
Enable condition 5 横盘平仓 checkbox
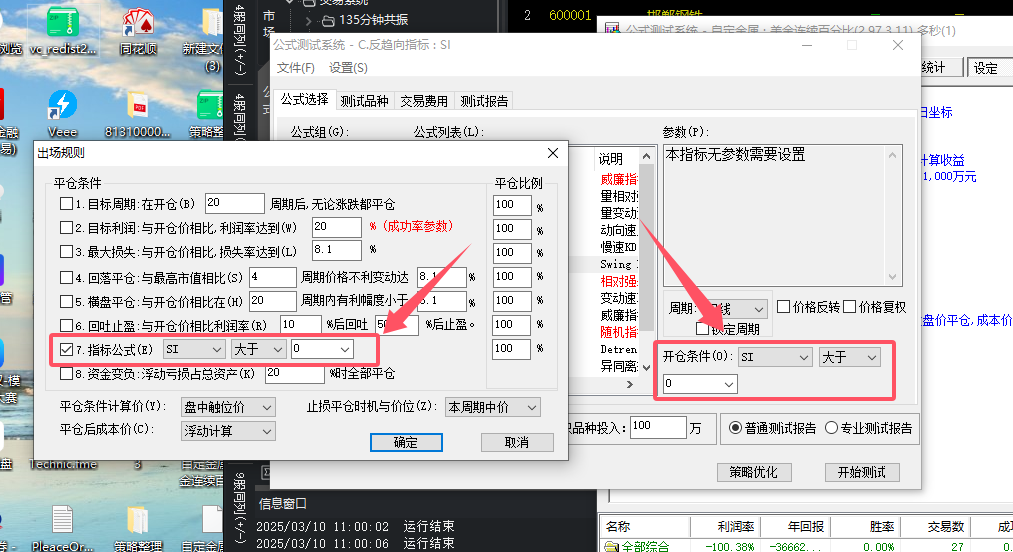point(66,301)
